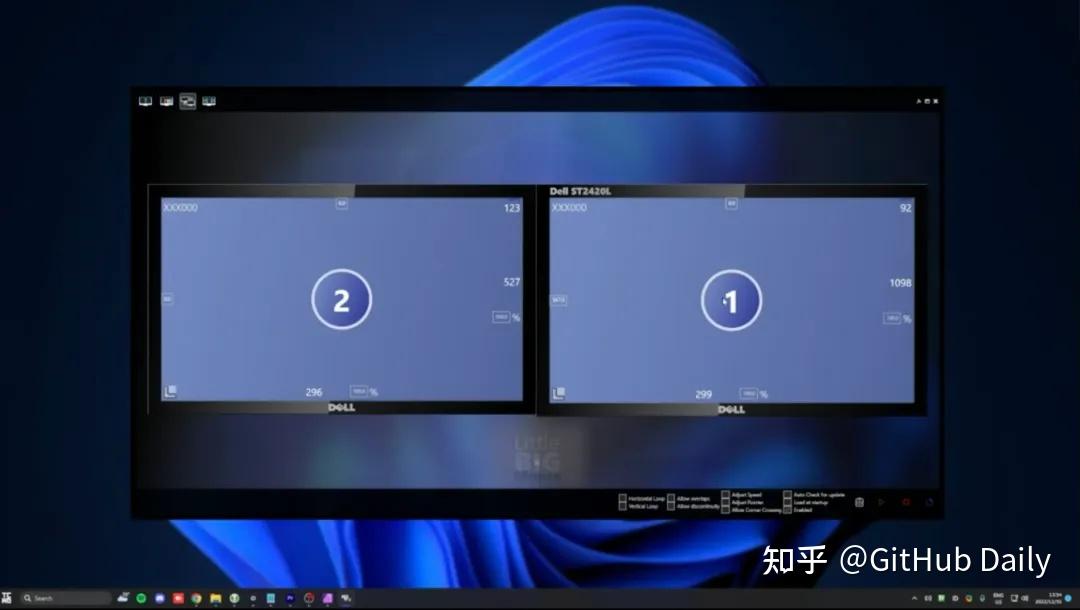Select the fourth view mode icon in top toolbar
The height and width of the screenshot is (610, 1080).
[x=209, y=101]
